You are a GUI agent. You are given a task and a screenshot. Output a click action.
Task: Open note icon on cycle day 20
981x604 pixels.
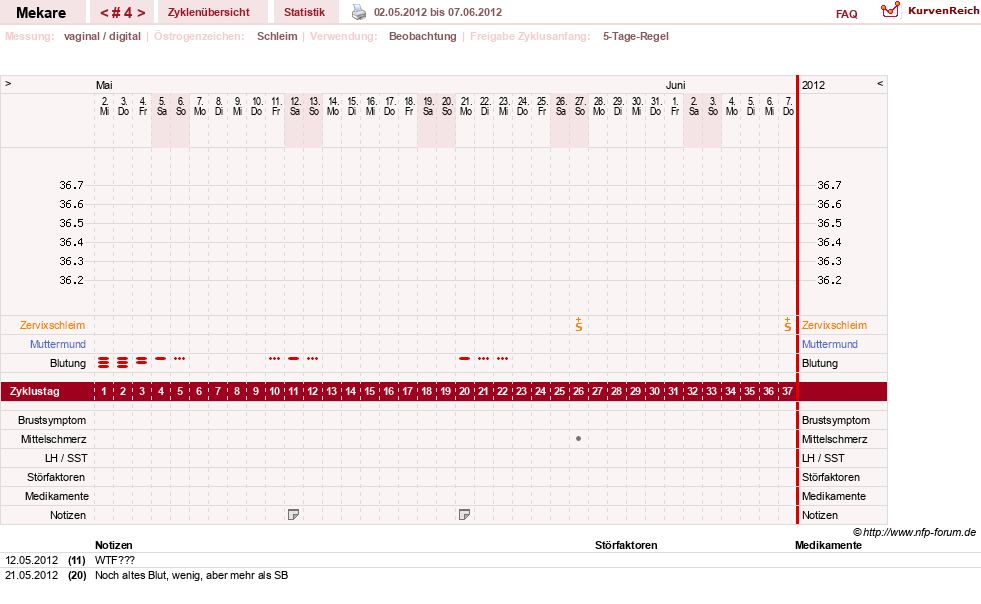point(464,514)
